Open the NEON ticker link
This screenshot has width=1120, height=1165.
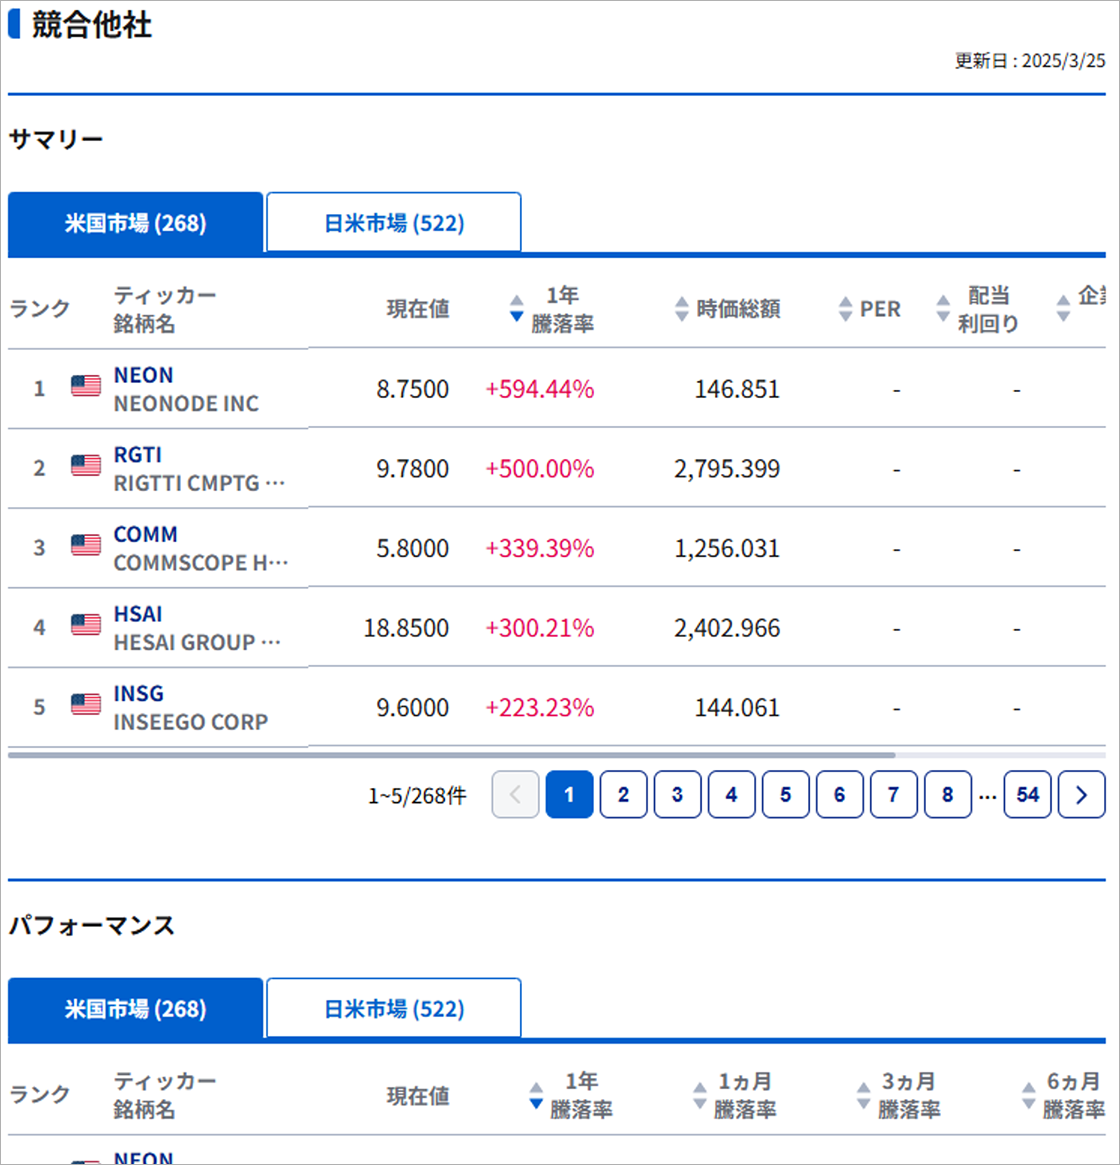click(x=143, y=375)
